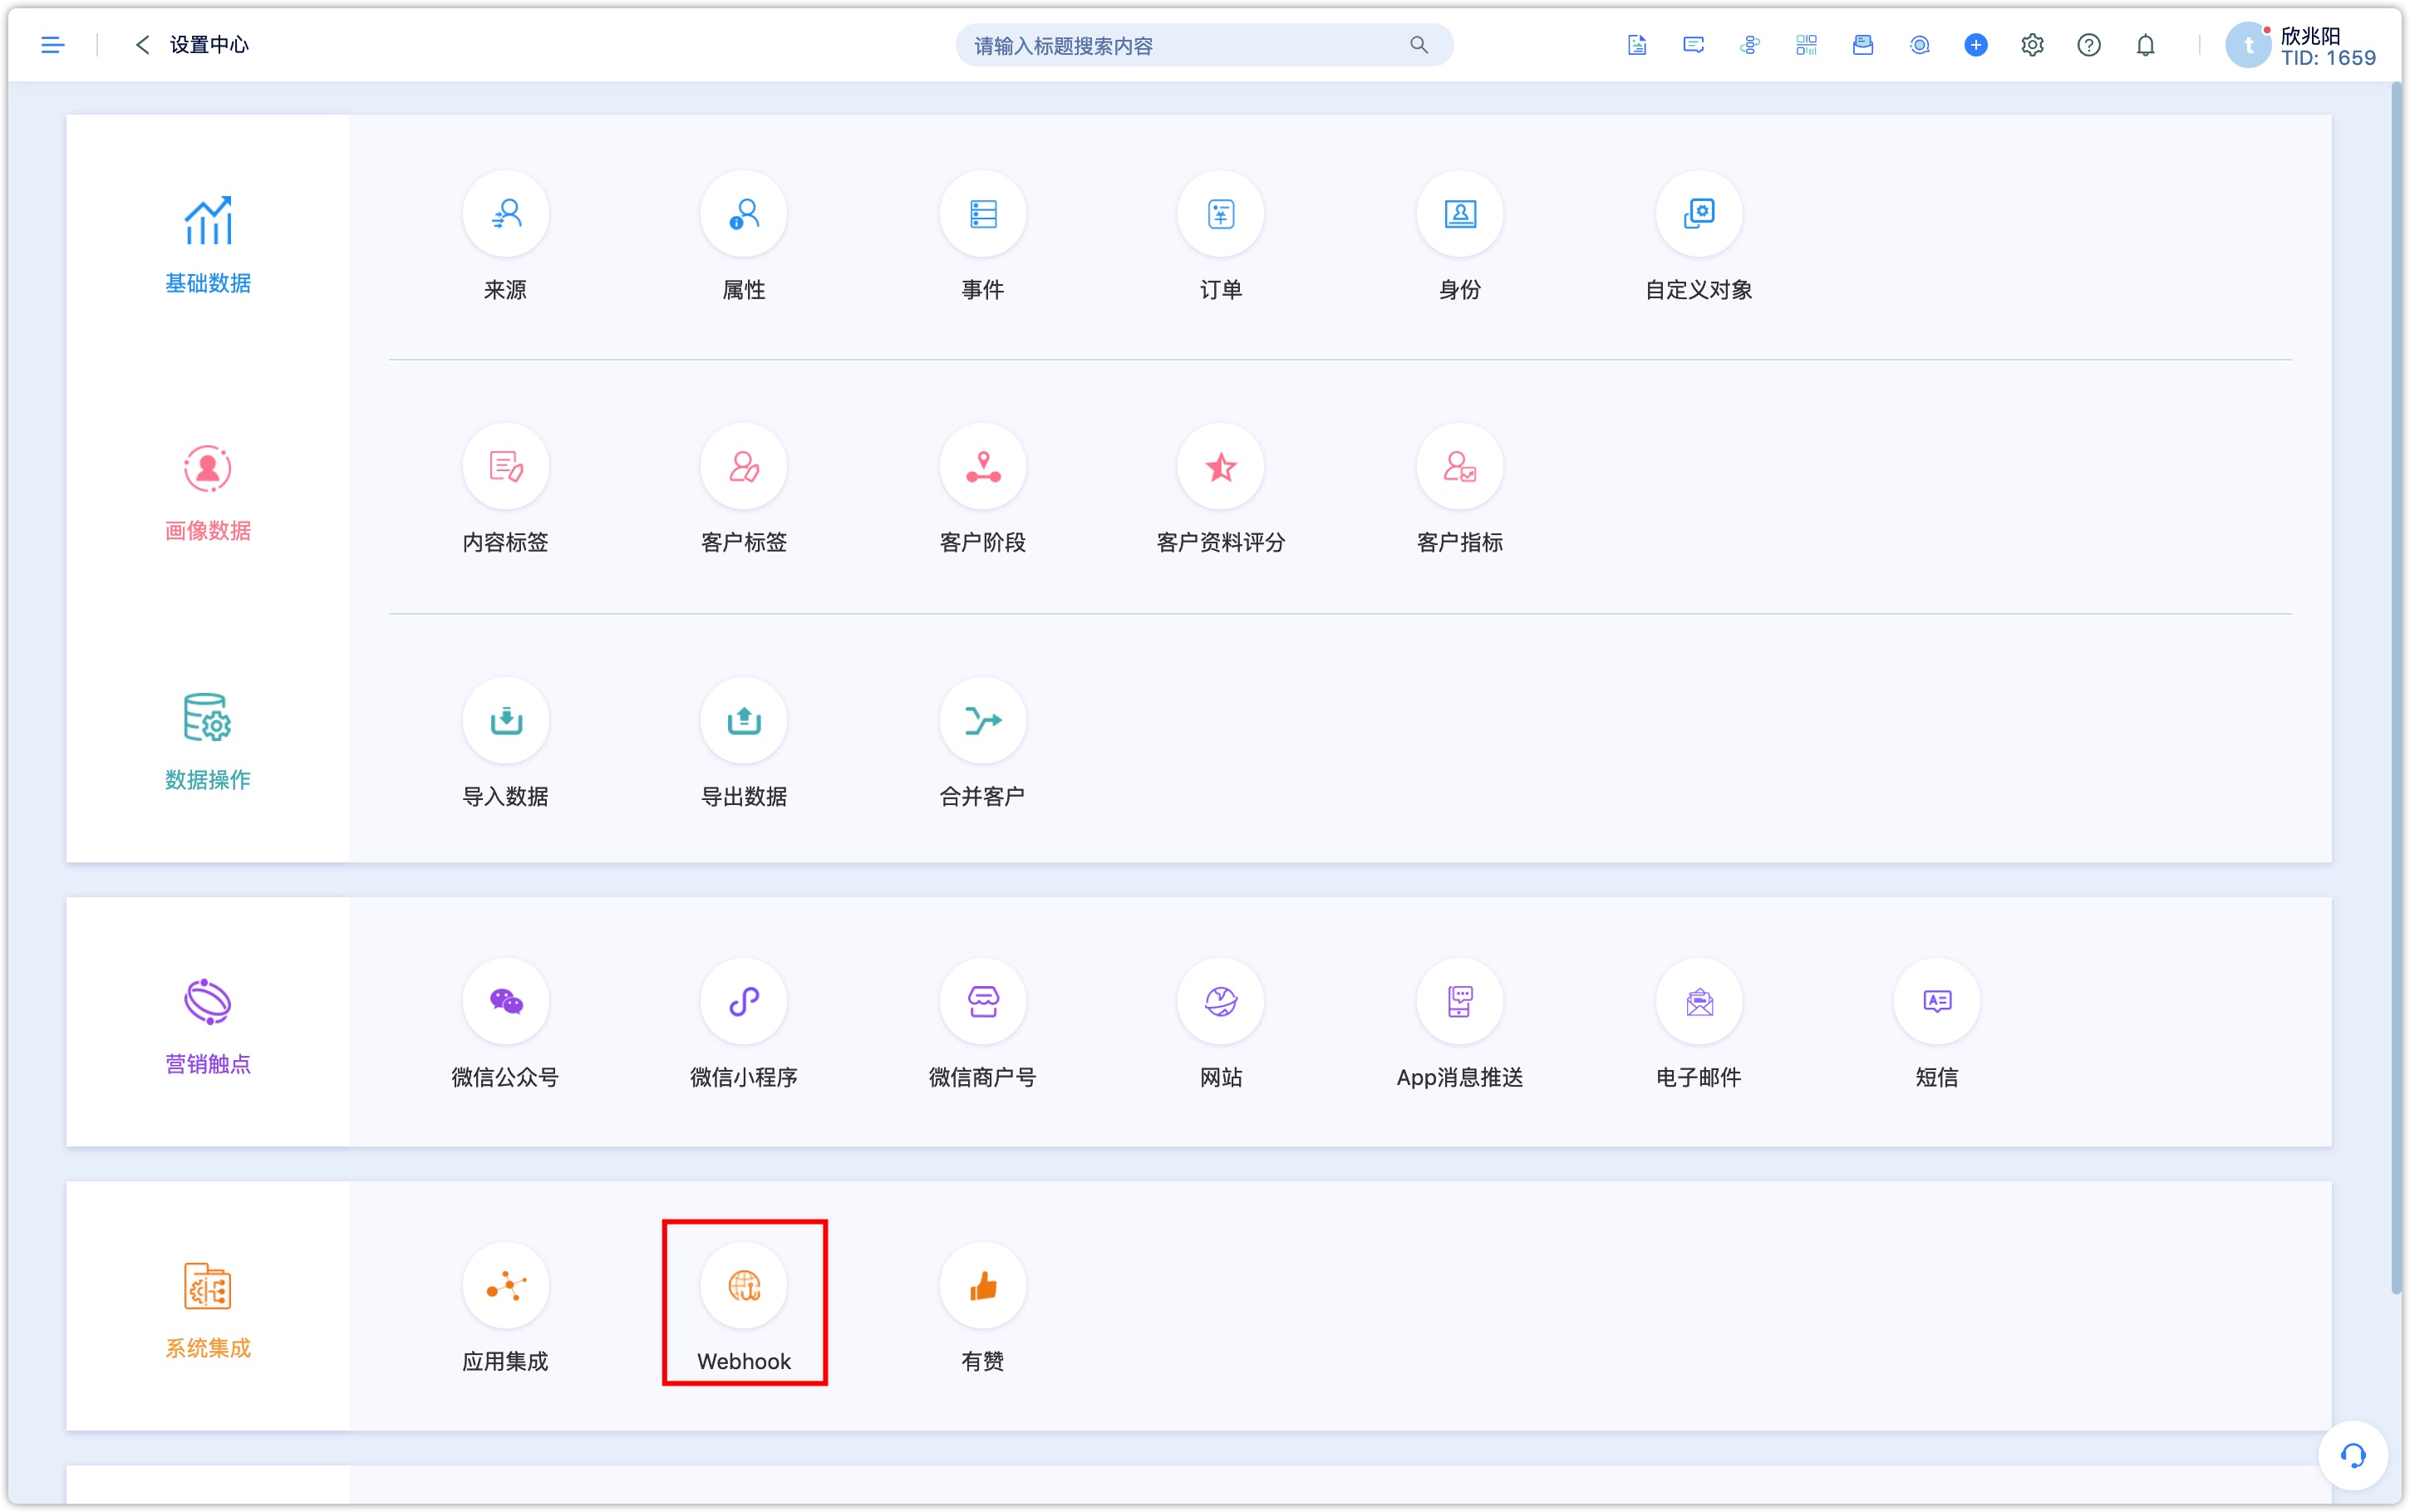Open the 身份 (identity) icon
The height and width of the screenshot is (1512, 2410).
coord(1460,214)
